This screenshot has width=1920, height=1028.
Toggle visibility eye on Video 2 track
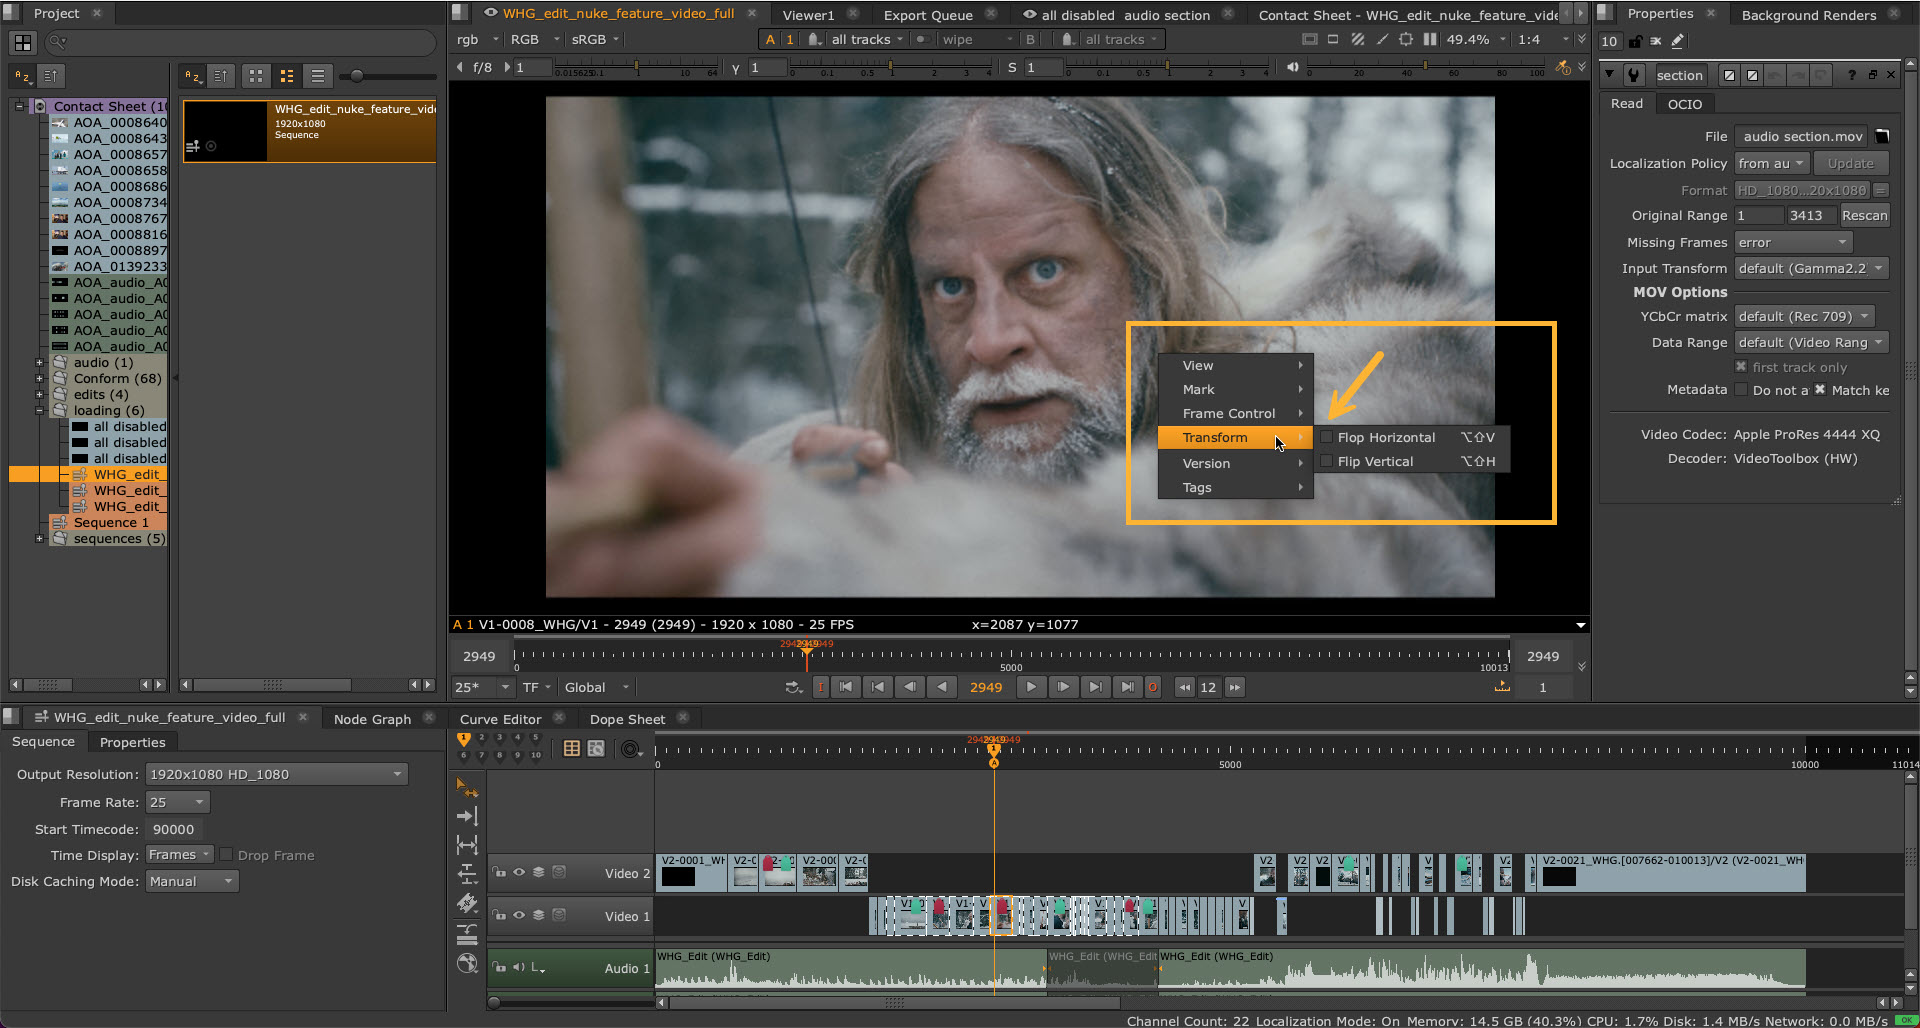pyautogui.click(x=519, y=873)
